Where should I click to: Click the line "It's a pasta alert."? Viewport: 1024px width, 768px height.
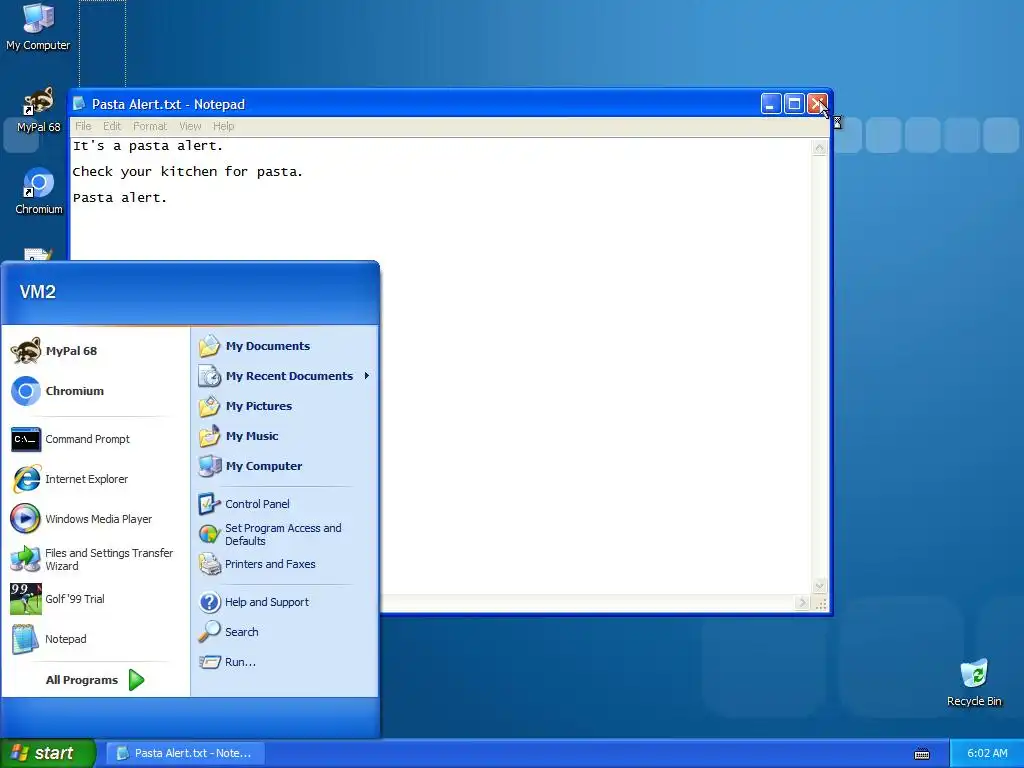[x=148, y=146]
